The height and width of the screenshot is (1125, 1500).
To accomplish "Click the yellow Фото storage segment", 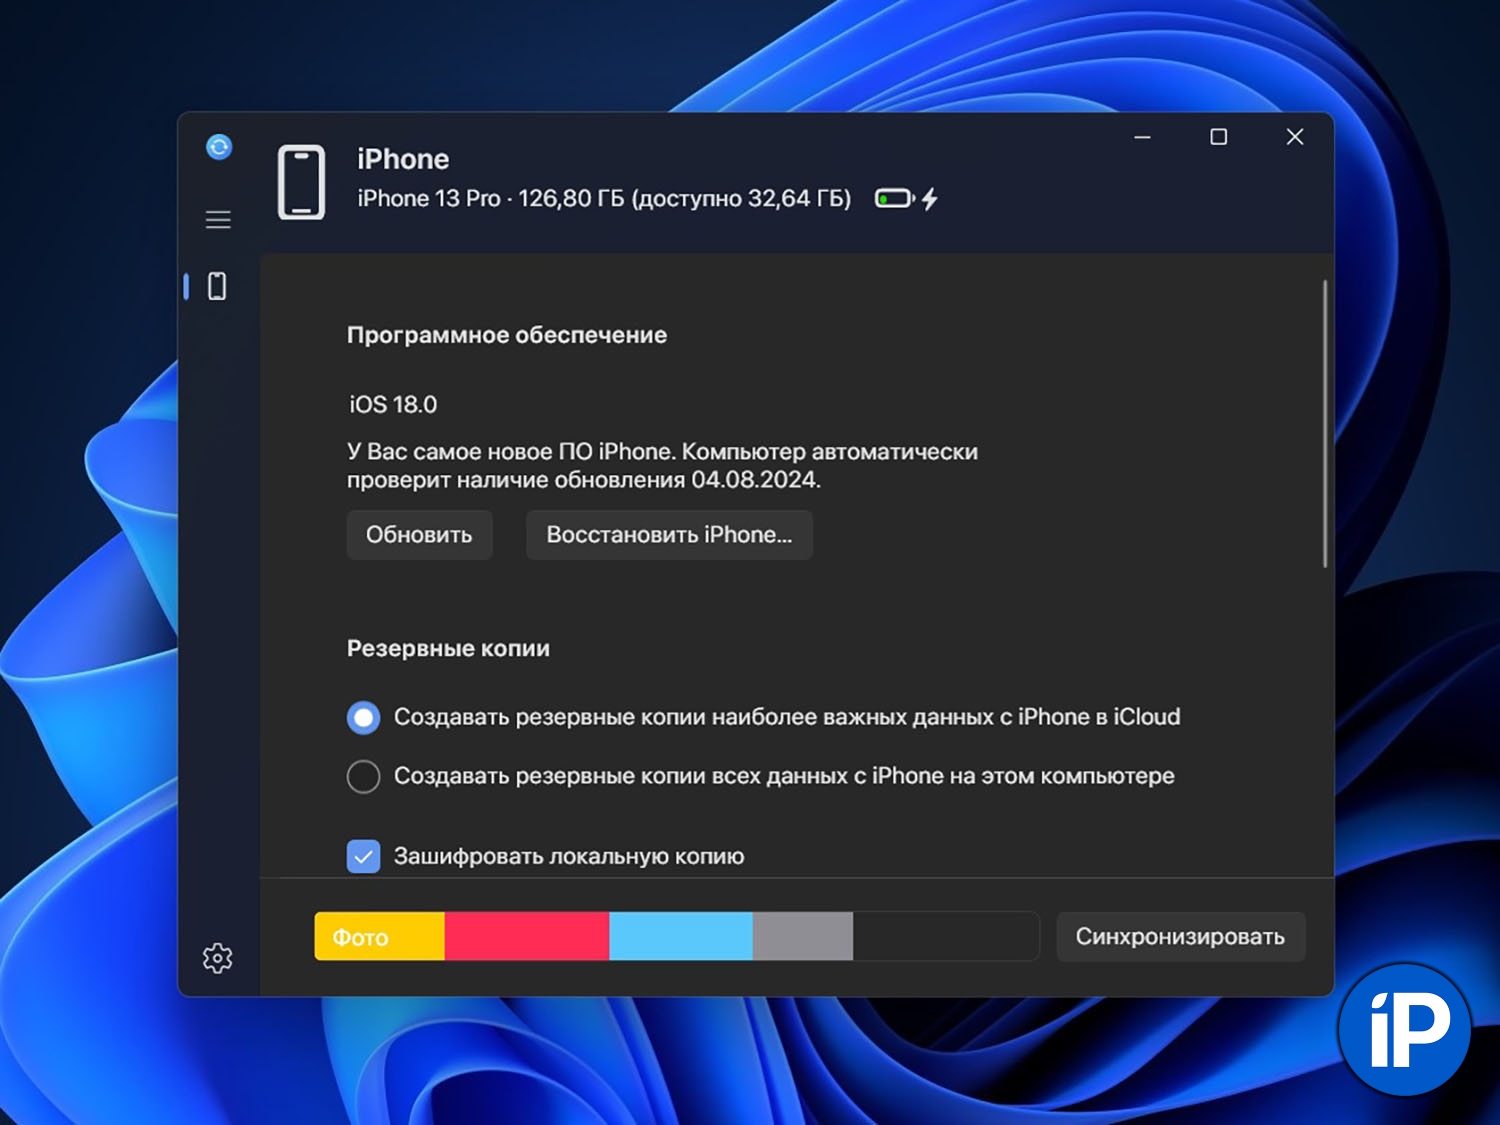I will click(x=379, y=936).
